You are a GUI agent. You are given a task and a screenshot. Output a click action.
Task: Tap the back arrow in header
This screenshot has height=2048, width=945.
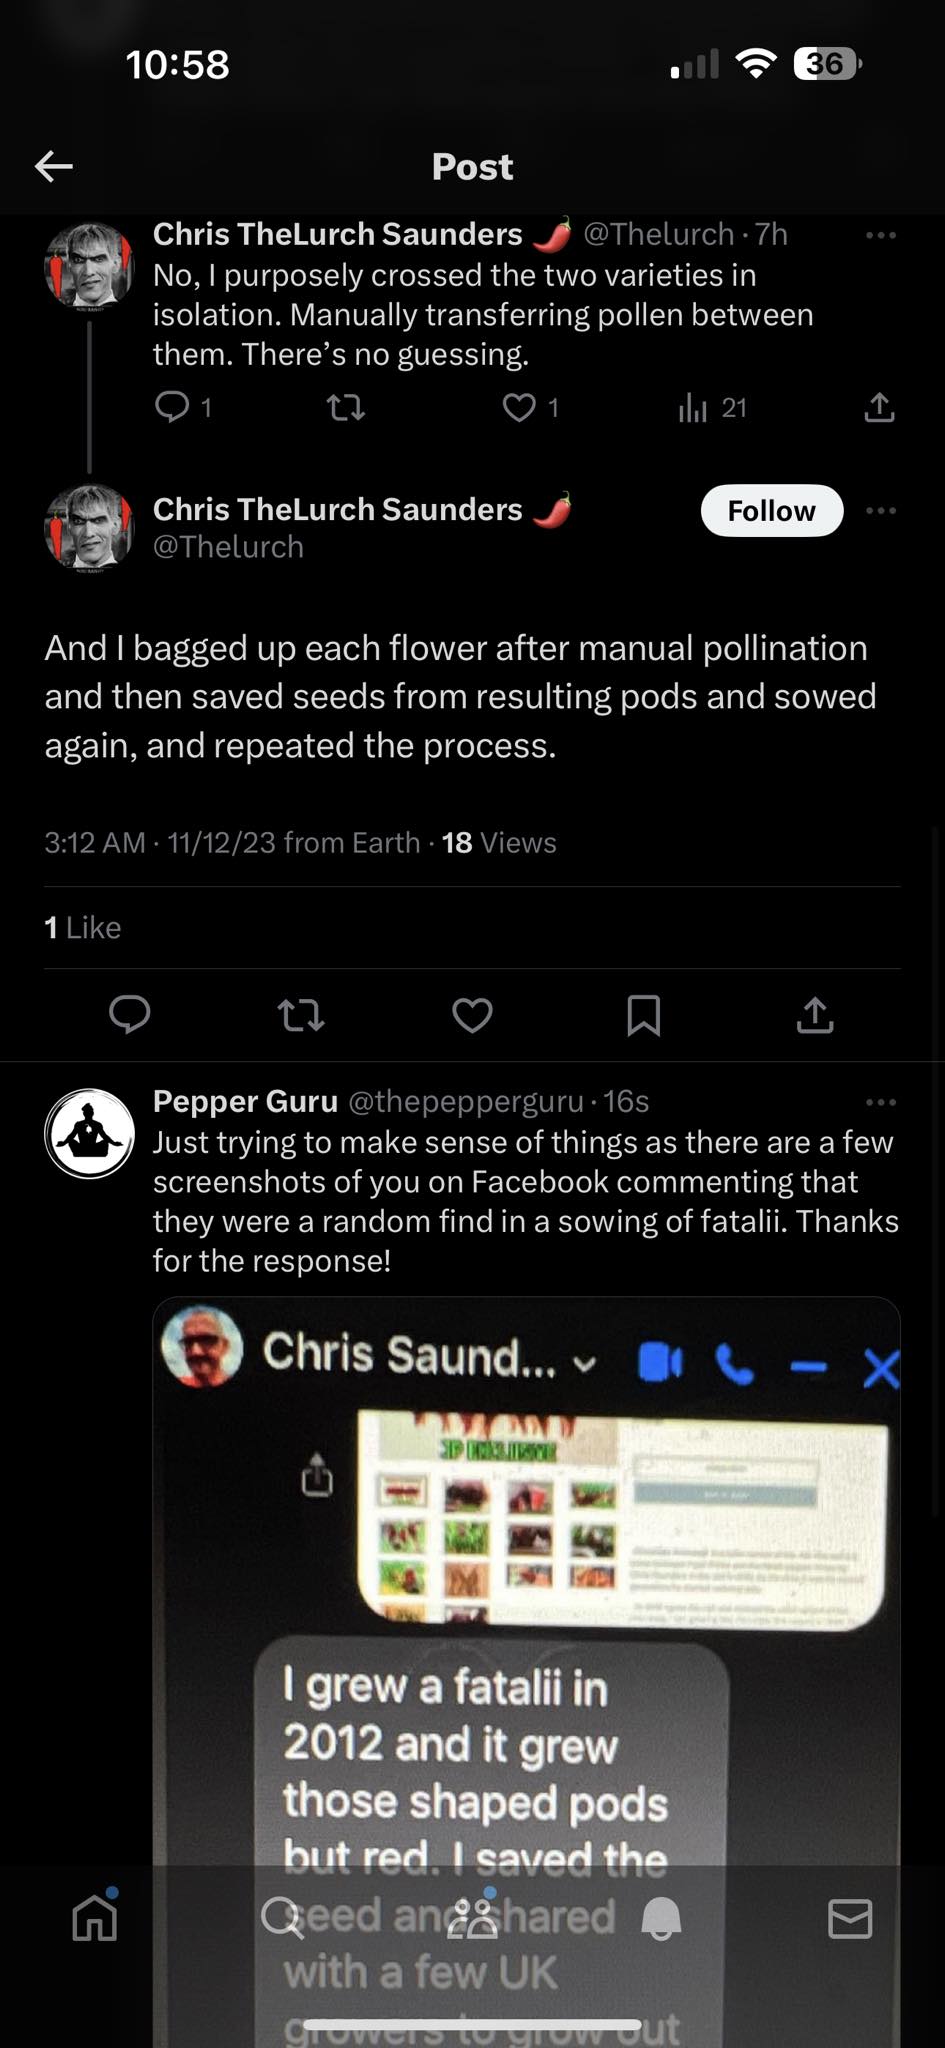point(54,166)
